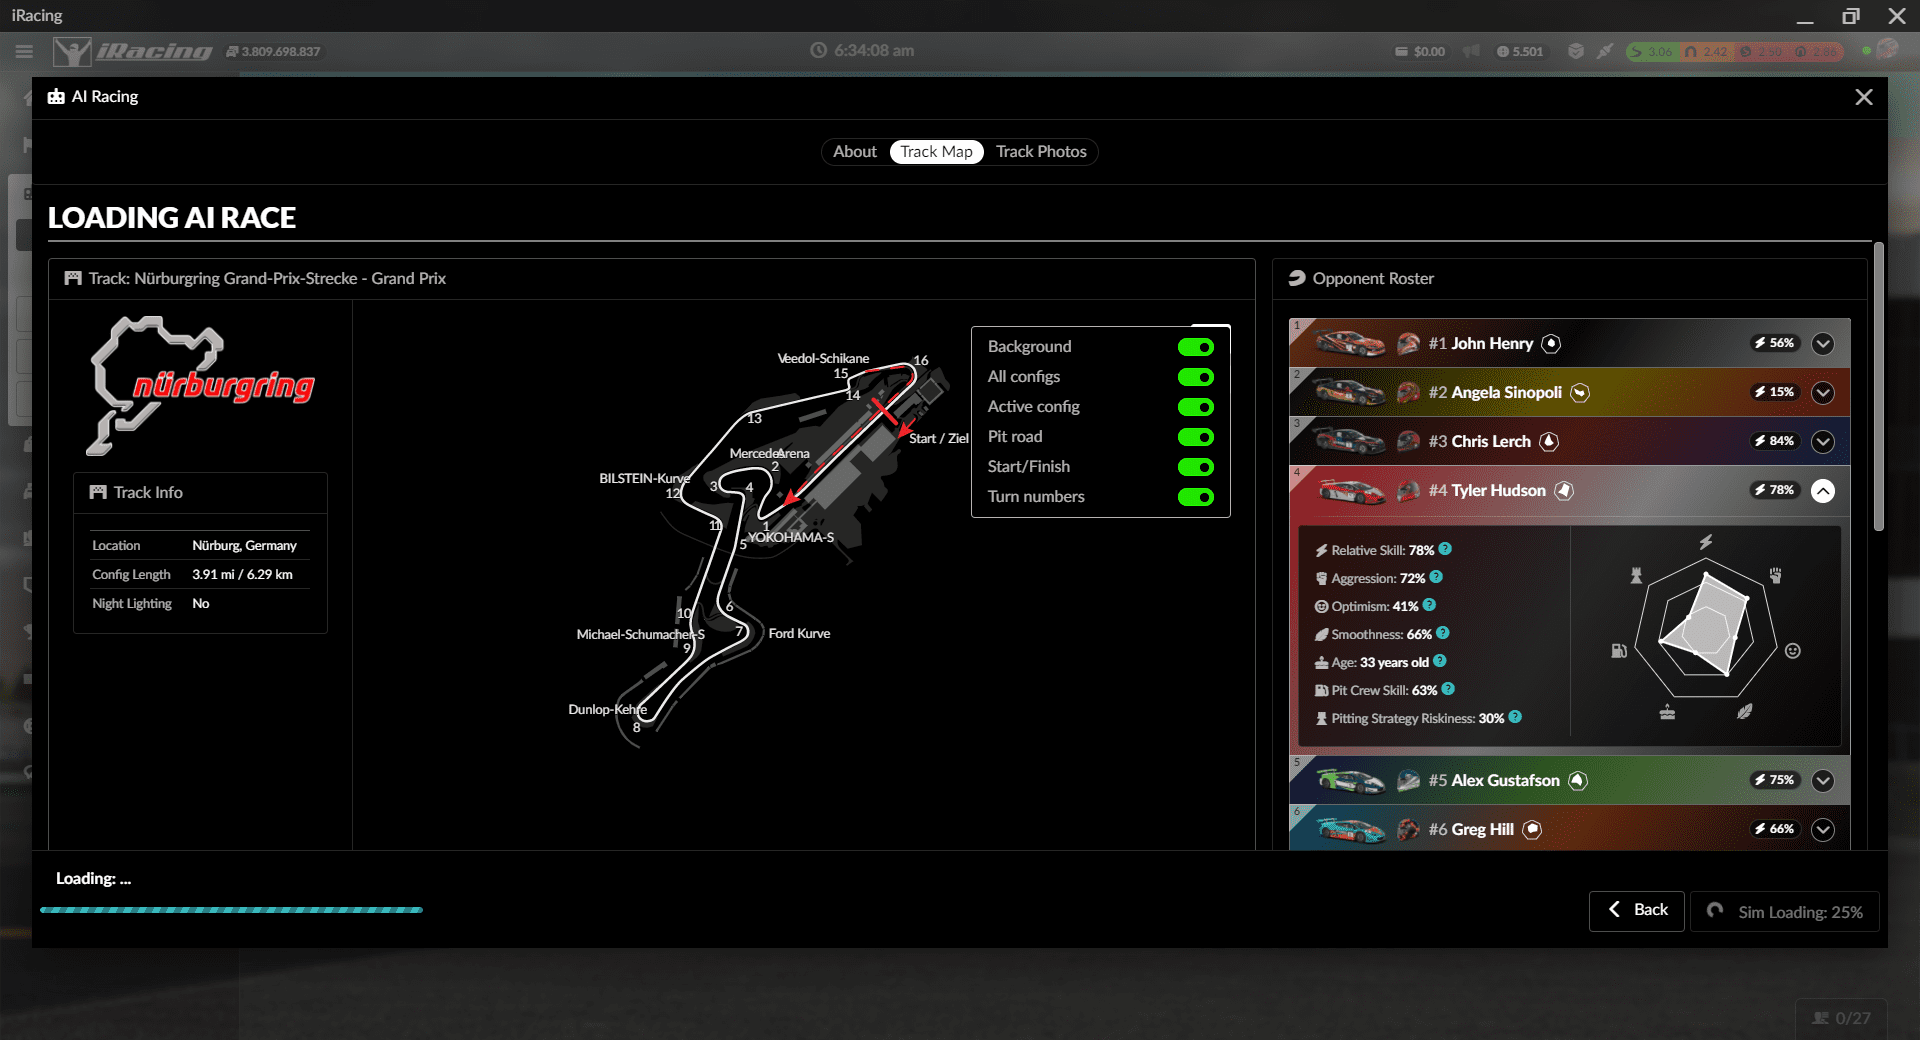1920x1040 pixels.
Task: Toggle the Background map layer switch
Action: point(1195,347)
